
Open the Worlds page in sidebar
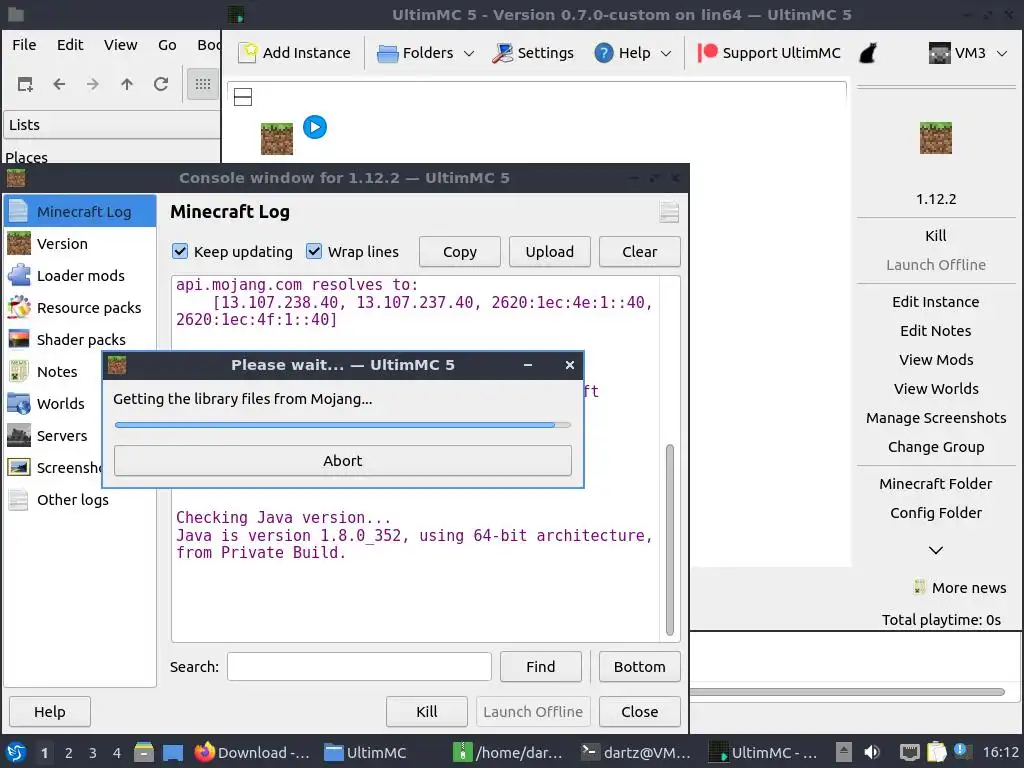[x=54, y=404]
